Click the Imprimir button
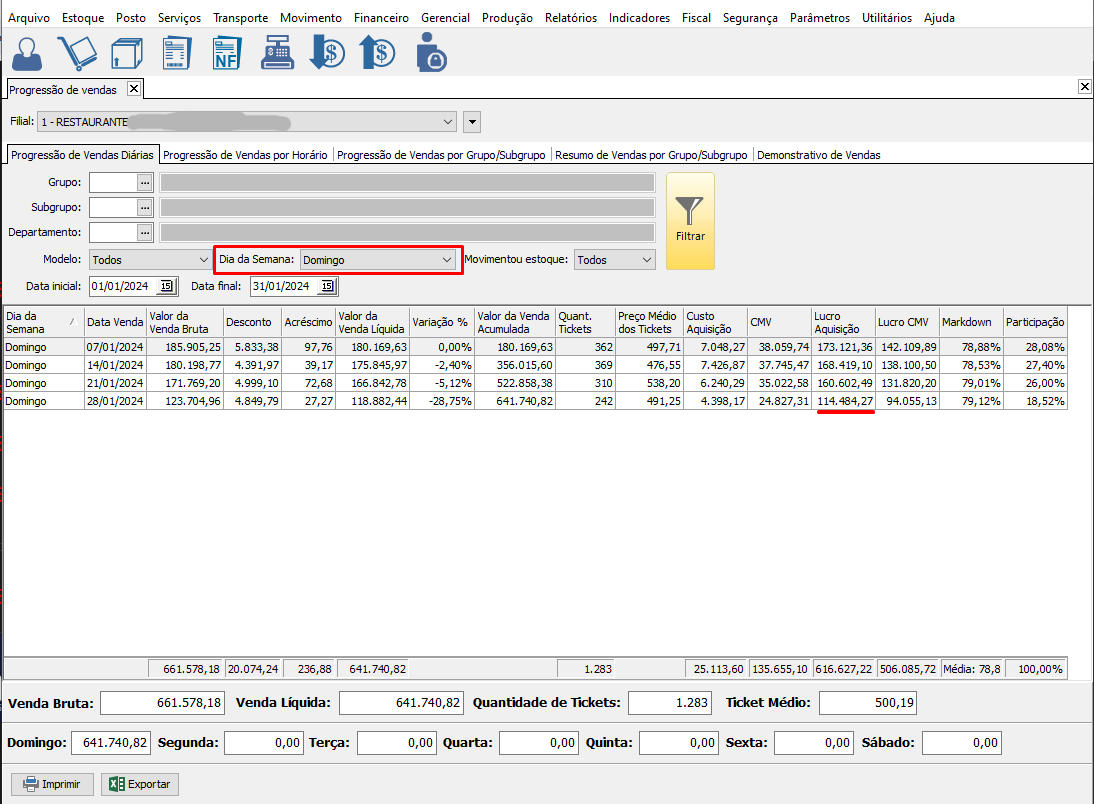The width and height of the screenshot is (1094, 804). tap(52, 784)
